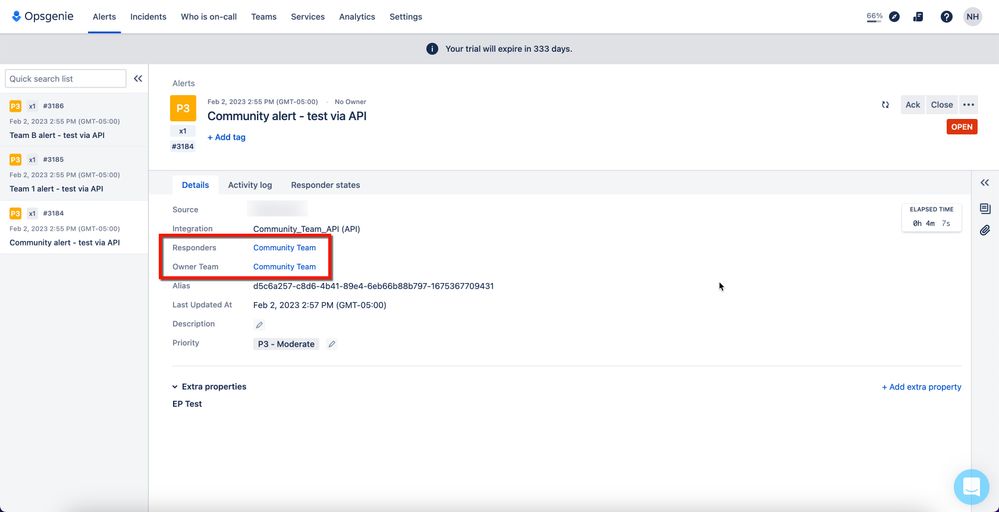Viewport: 999px width, 512px height.
Task: Click the Last Updated At timestamp value
Action: click(x=320, y=305)
